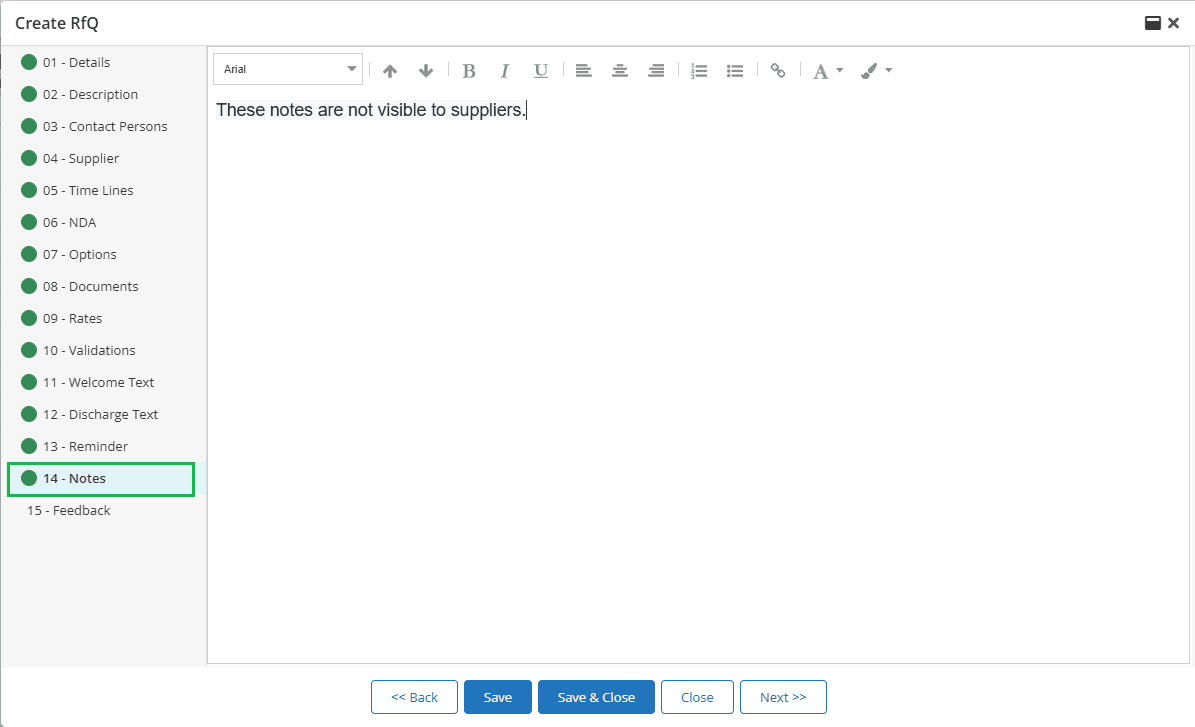Toggle bold formatting
This screenshot has width=1195, height=727.
469,71
